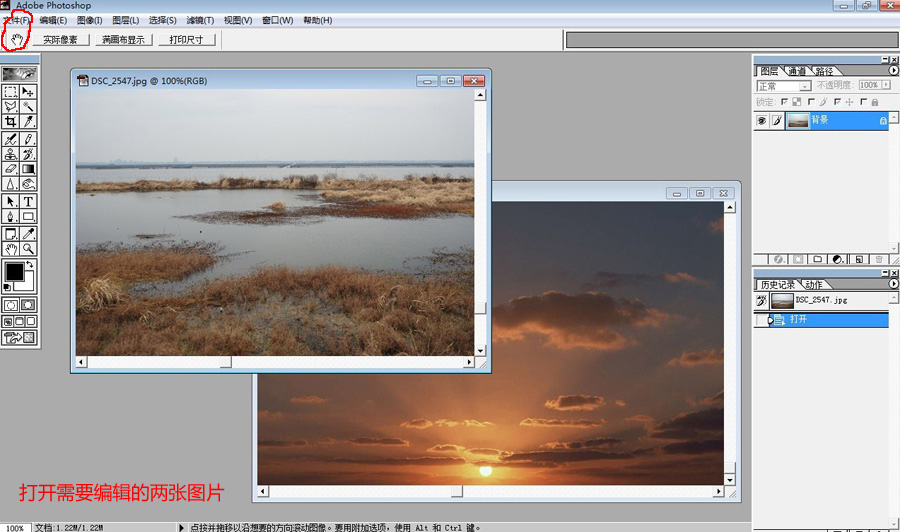The width and height of the screenshot is (900, 532).
Task: Select the Rectangle shape tool
Action: (28, 217)
